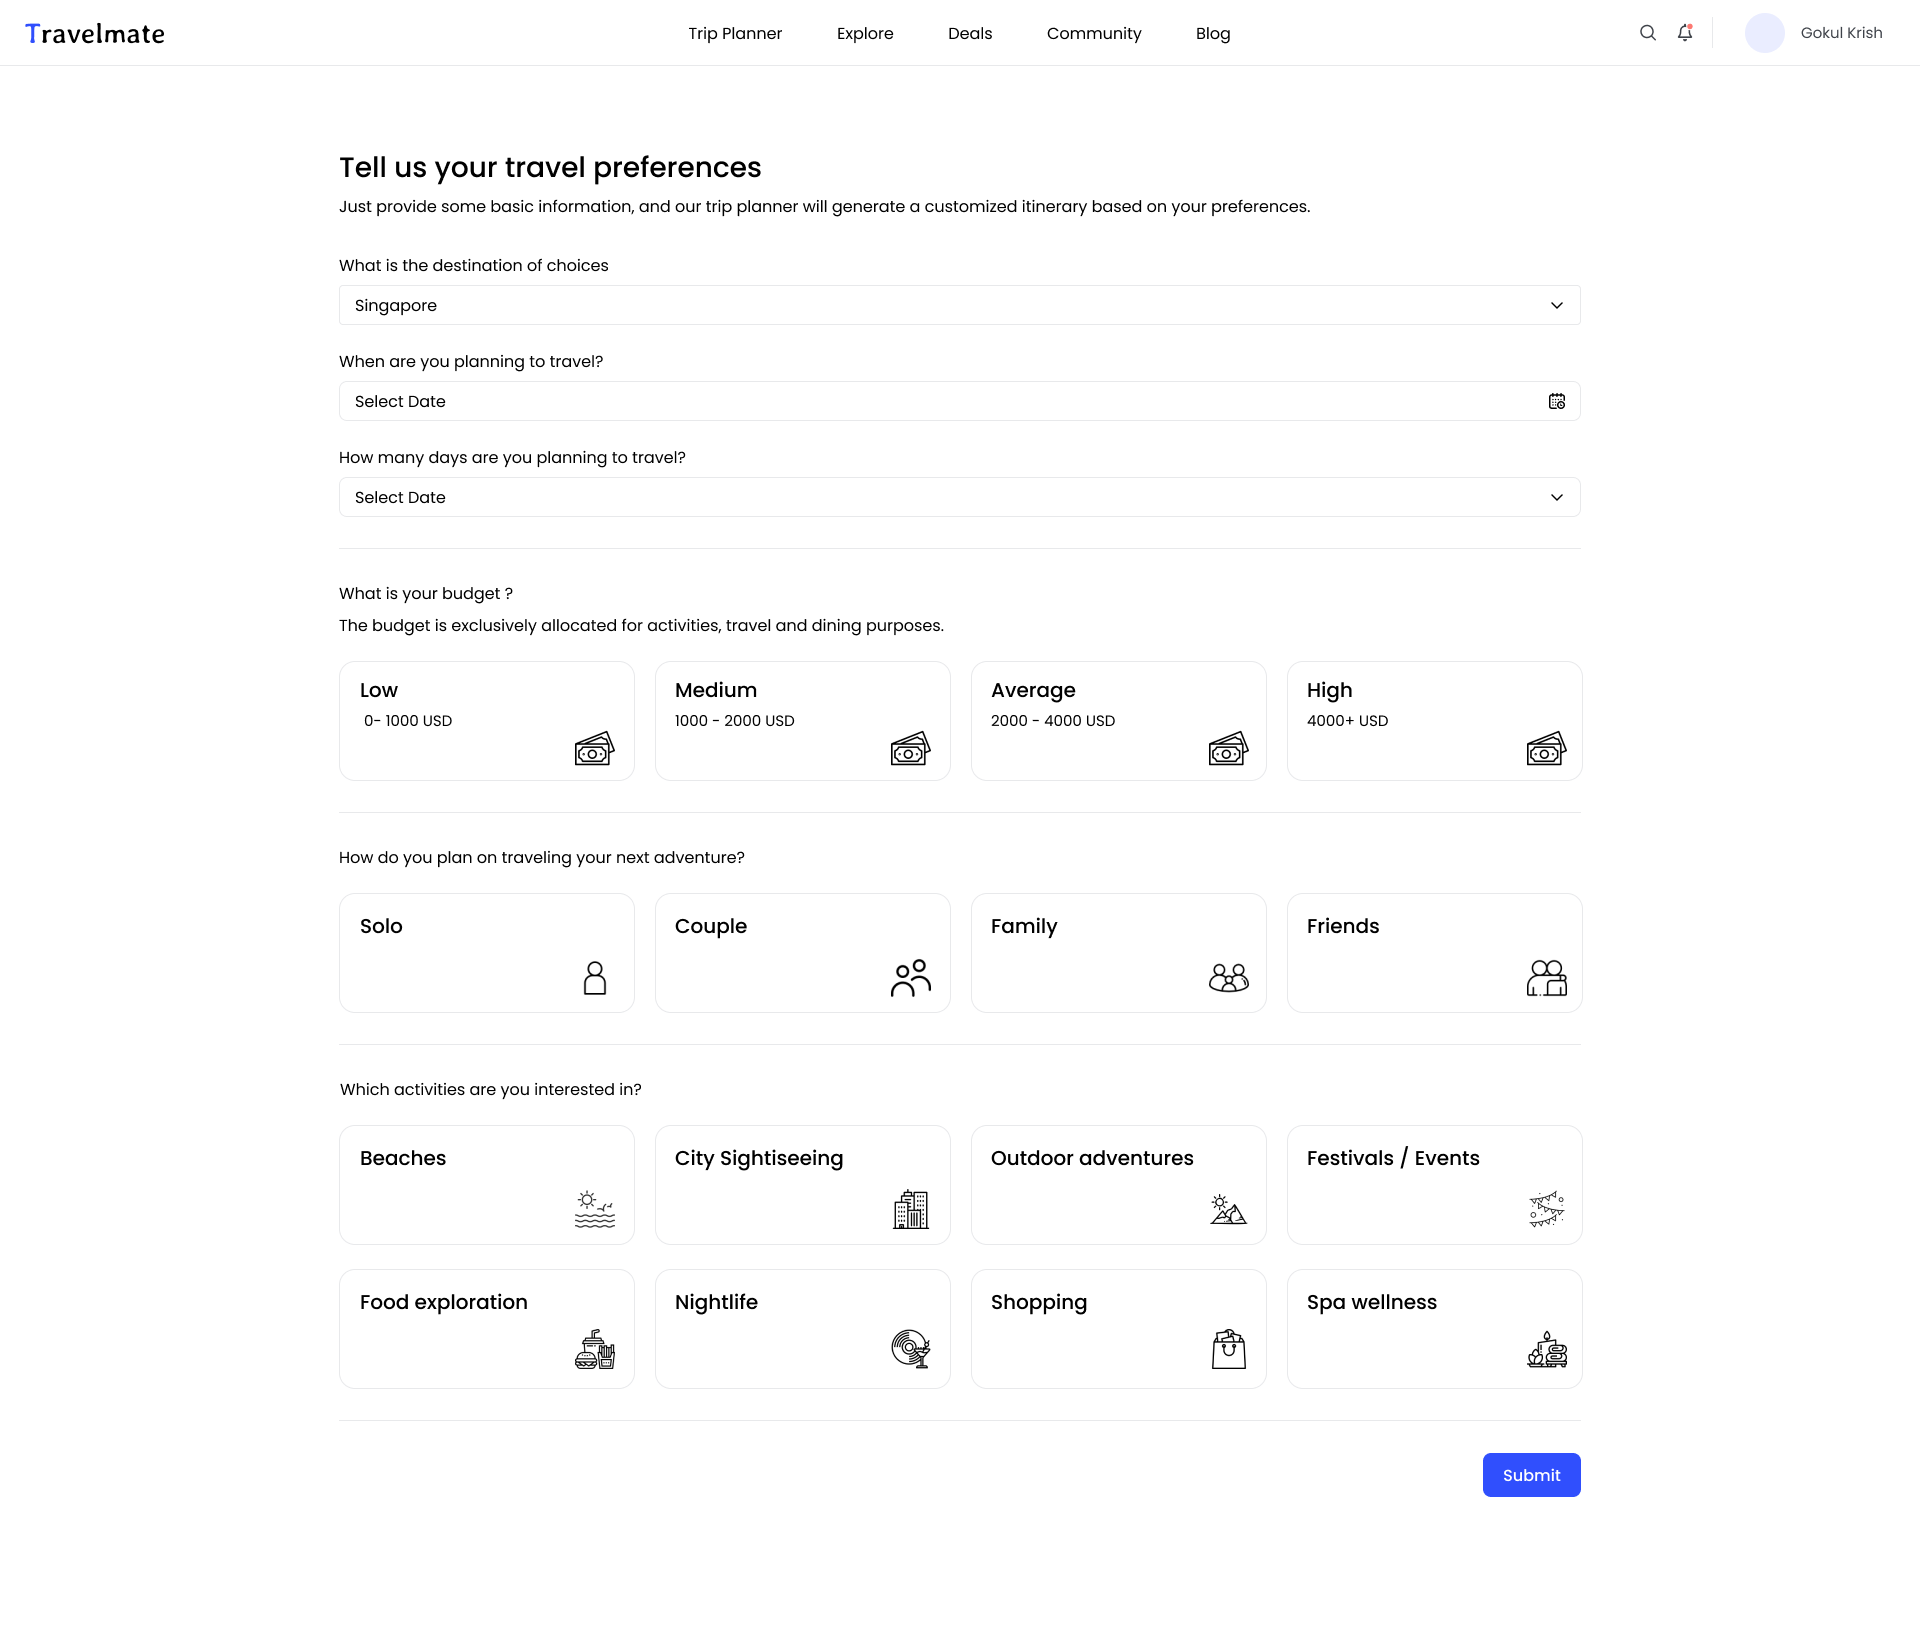Open notifications bell icon
The image size is (1920, 1643).
pyautogui.click(x=1685, y=33)
